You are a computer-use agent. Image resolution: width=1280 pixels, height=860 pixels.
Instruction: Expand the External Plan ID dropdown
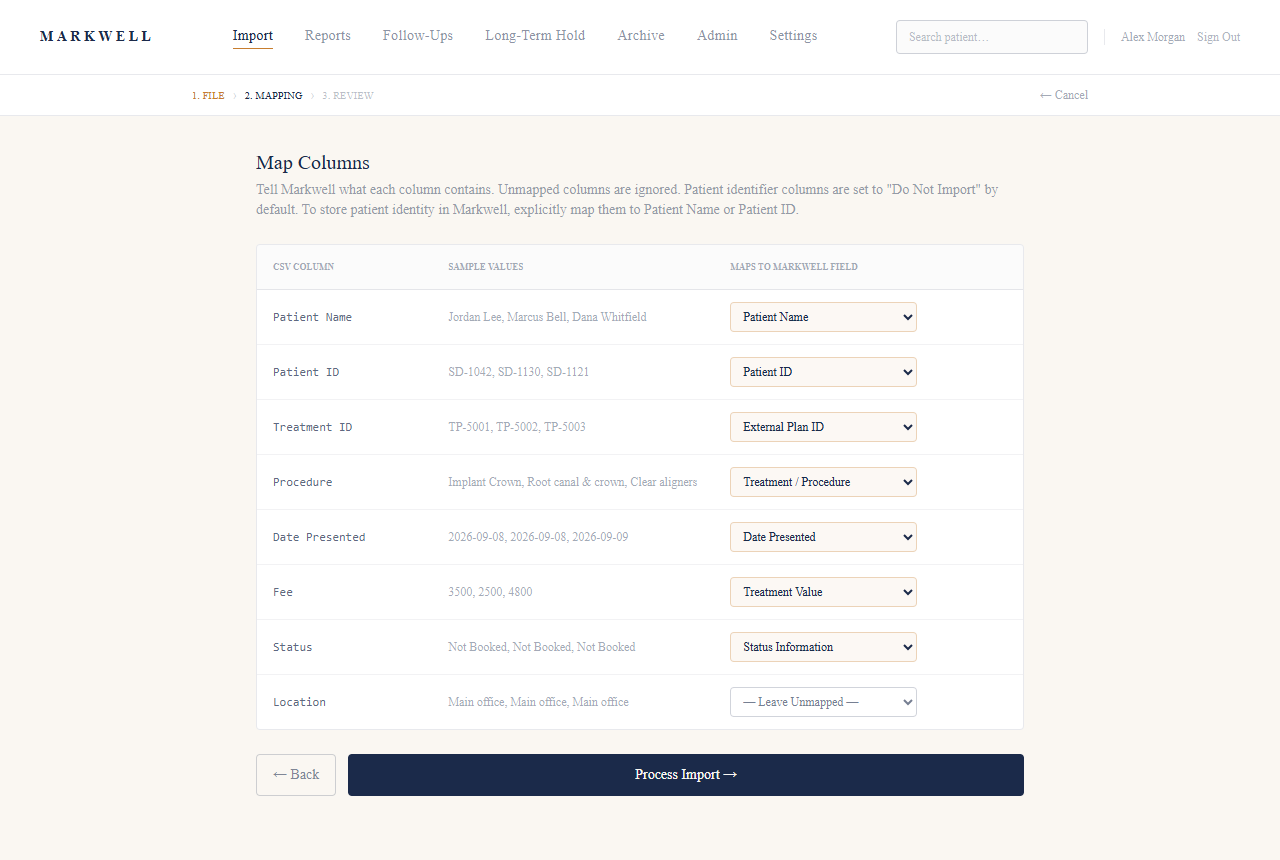click(823, 427)
